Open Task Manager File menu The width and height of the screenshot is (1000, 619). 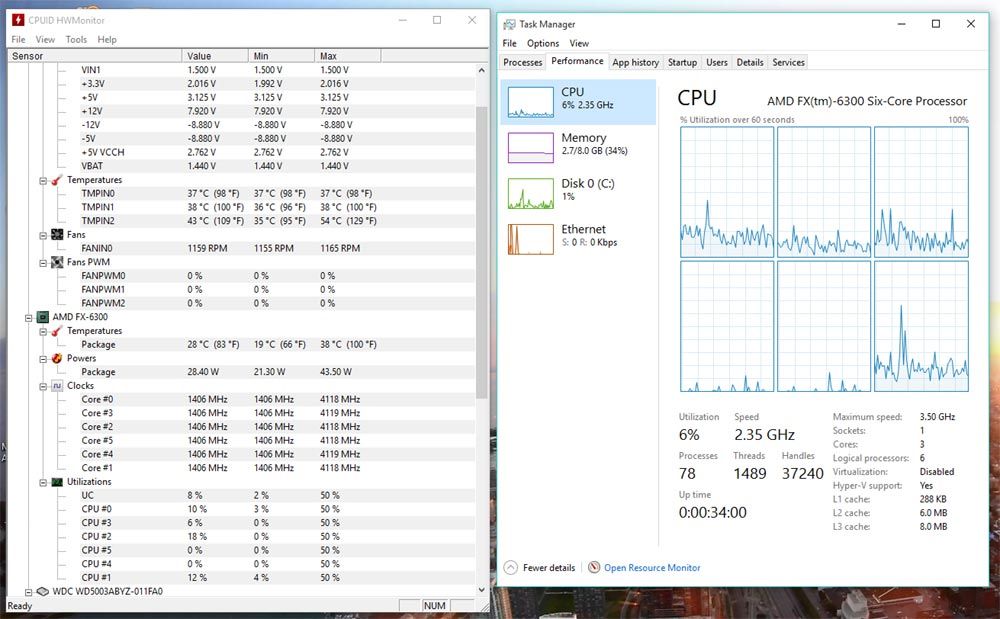pos(510,43)
